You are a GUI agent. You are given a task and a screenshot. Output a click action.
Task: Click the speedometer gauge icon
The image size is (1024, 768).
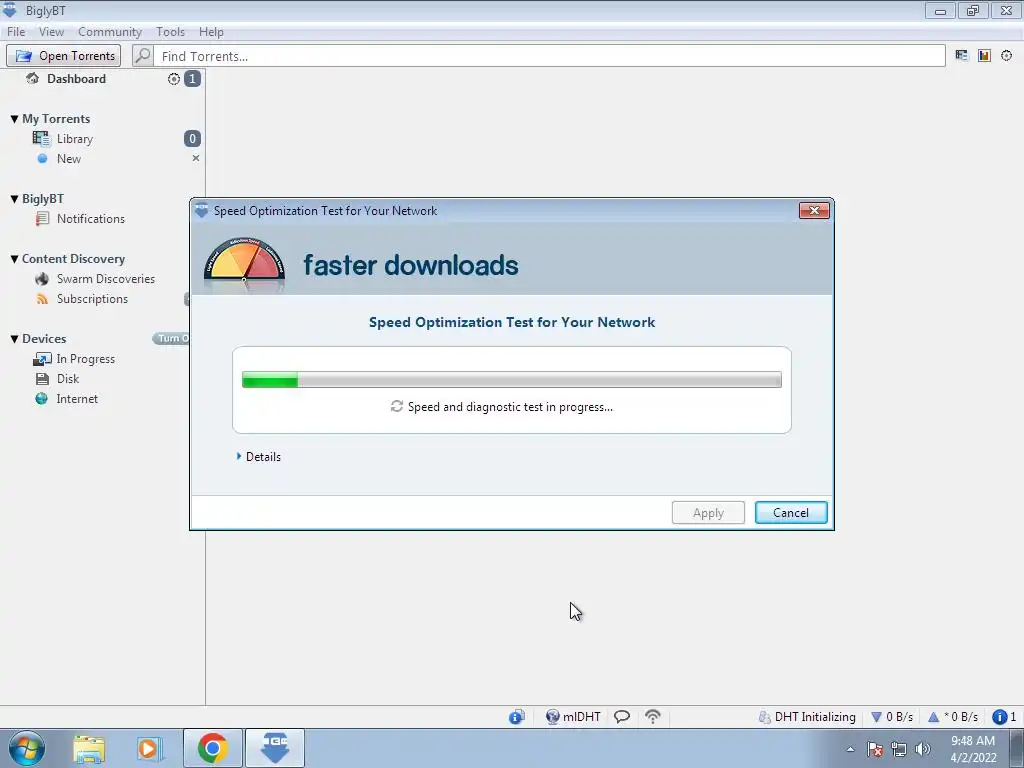point(244,264)
